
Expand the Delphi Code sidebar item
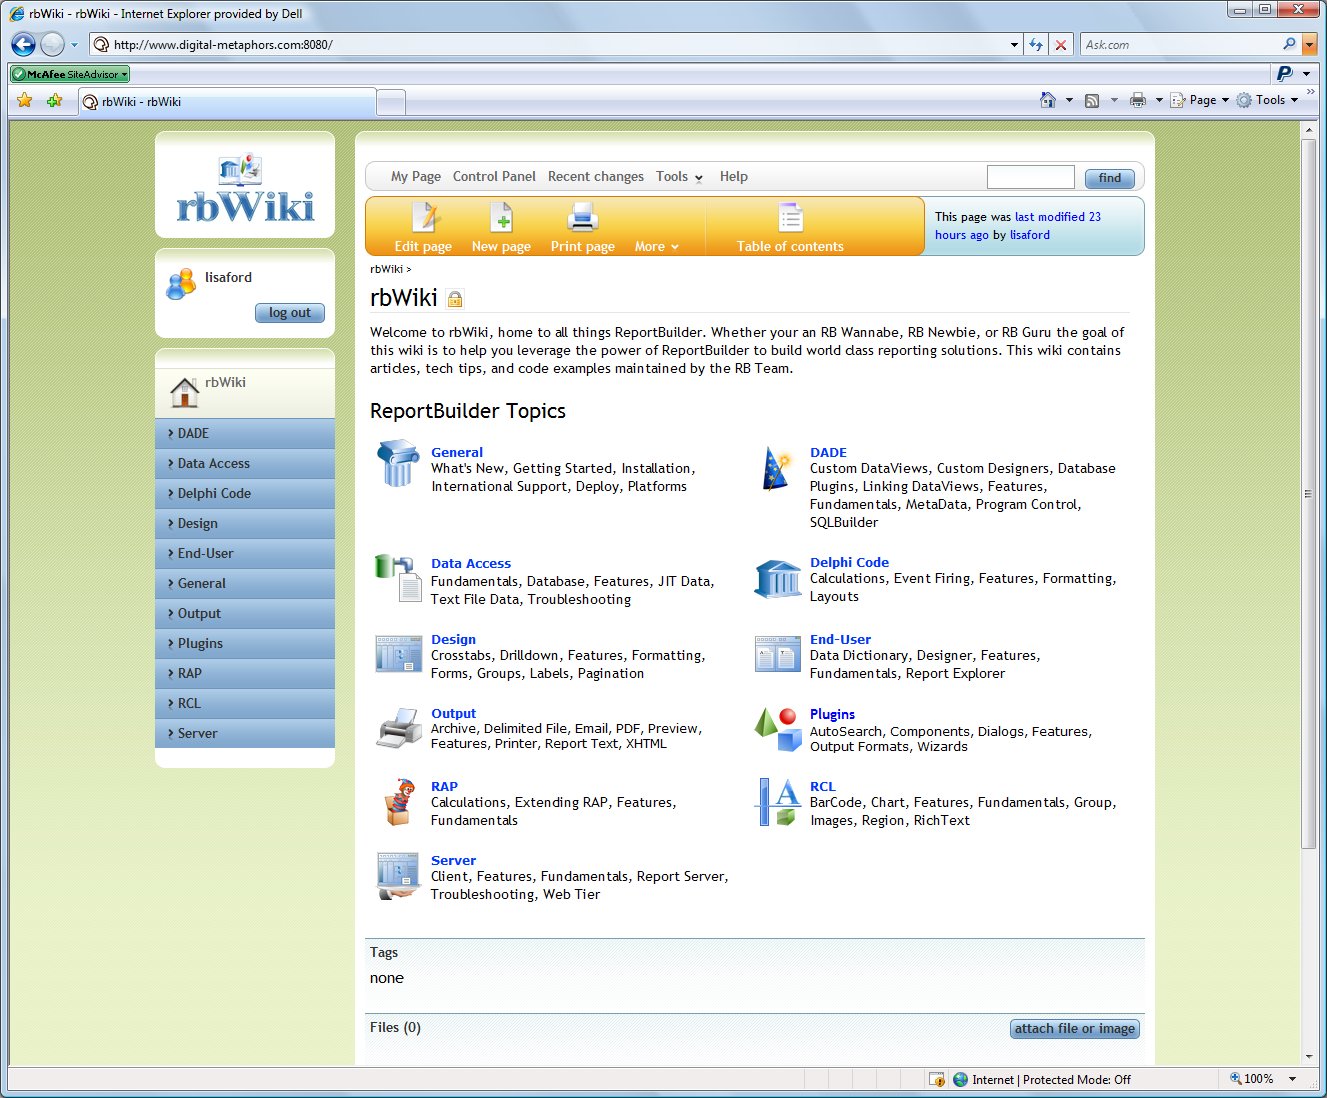tap(245, 493)
